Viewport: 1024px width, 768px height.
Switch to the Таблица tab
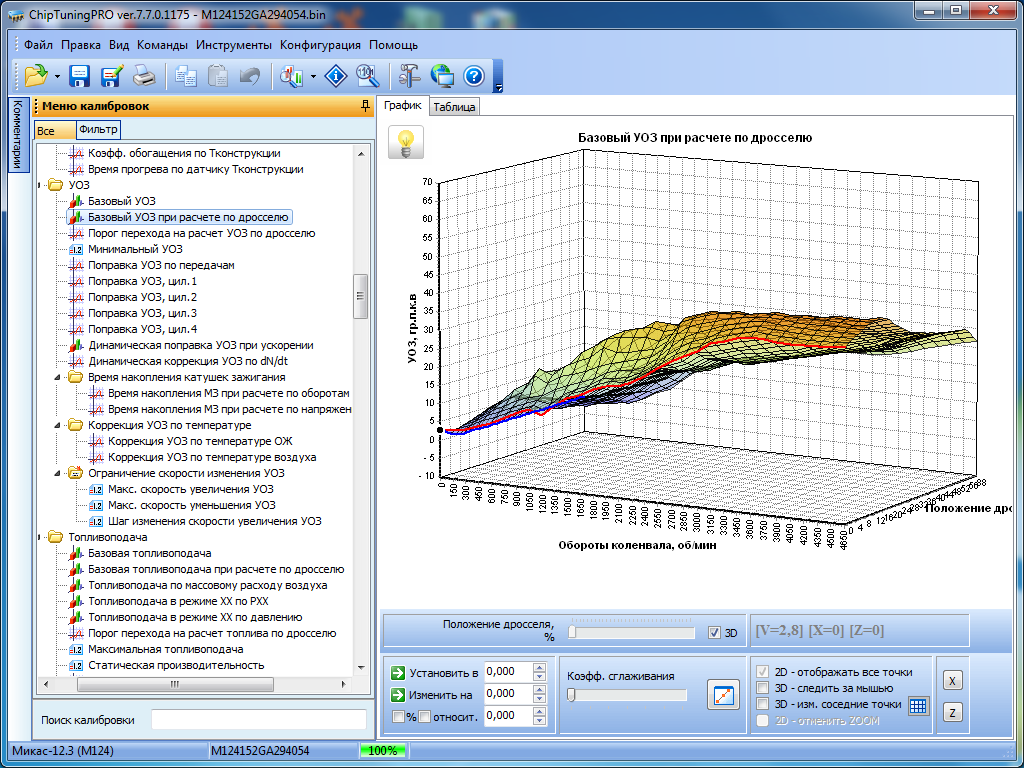click(x=454, y=107)
